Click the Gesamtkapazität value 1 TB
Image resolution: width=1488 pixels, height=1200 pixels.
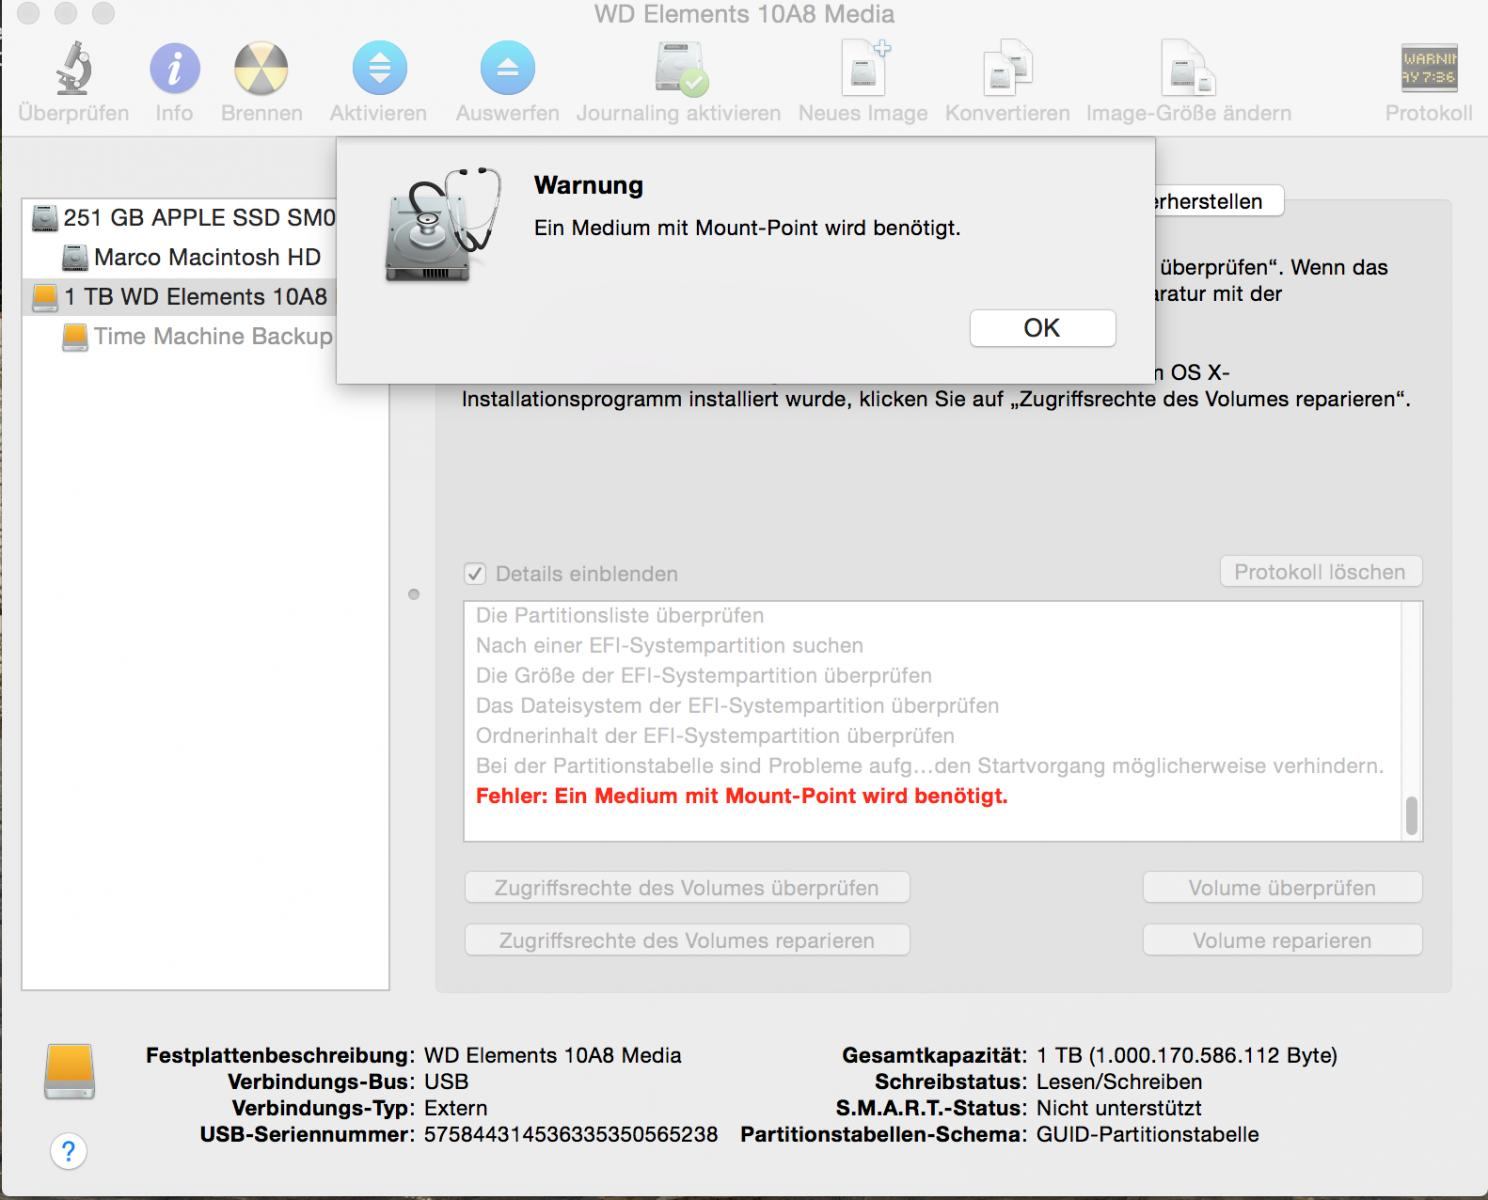1187,1055
